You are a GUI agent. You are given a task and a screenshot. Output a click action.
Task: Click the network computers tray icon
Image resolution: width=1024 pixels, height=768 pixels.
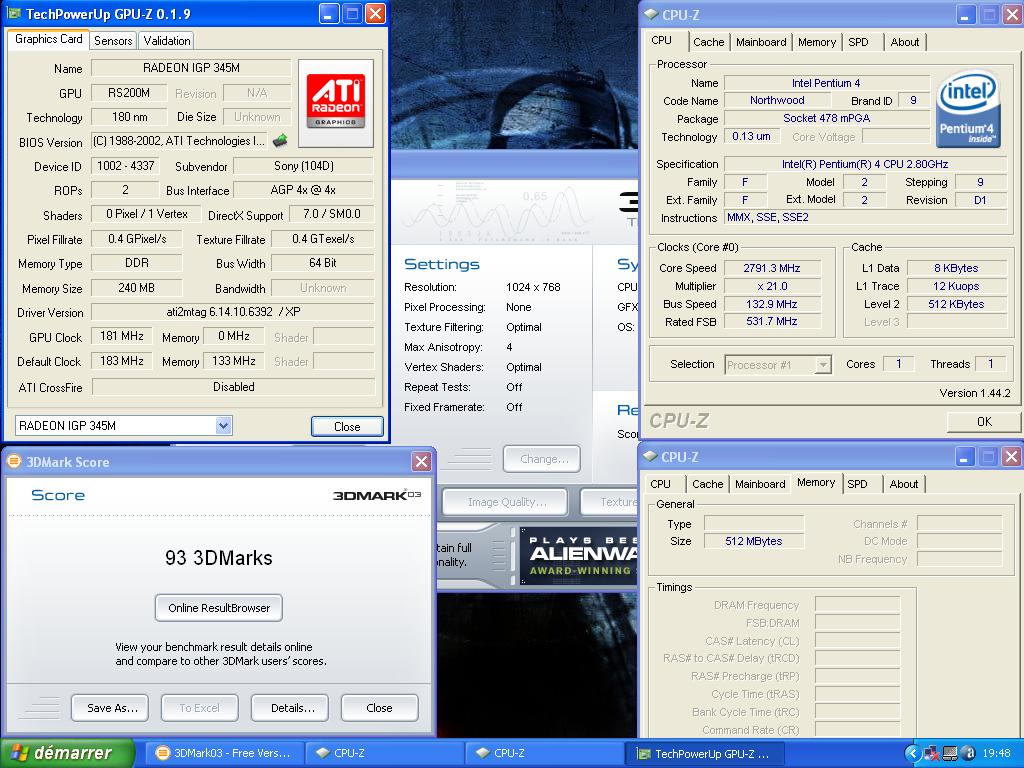932,754
